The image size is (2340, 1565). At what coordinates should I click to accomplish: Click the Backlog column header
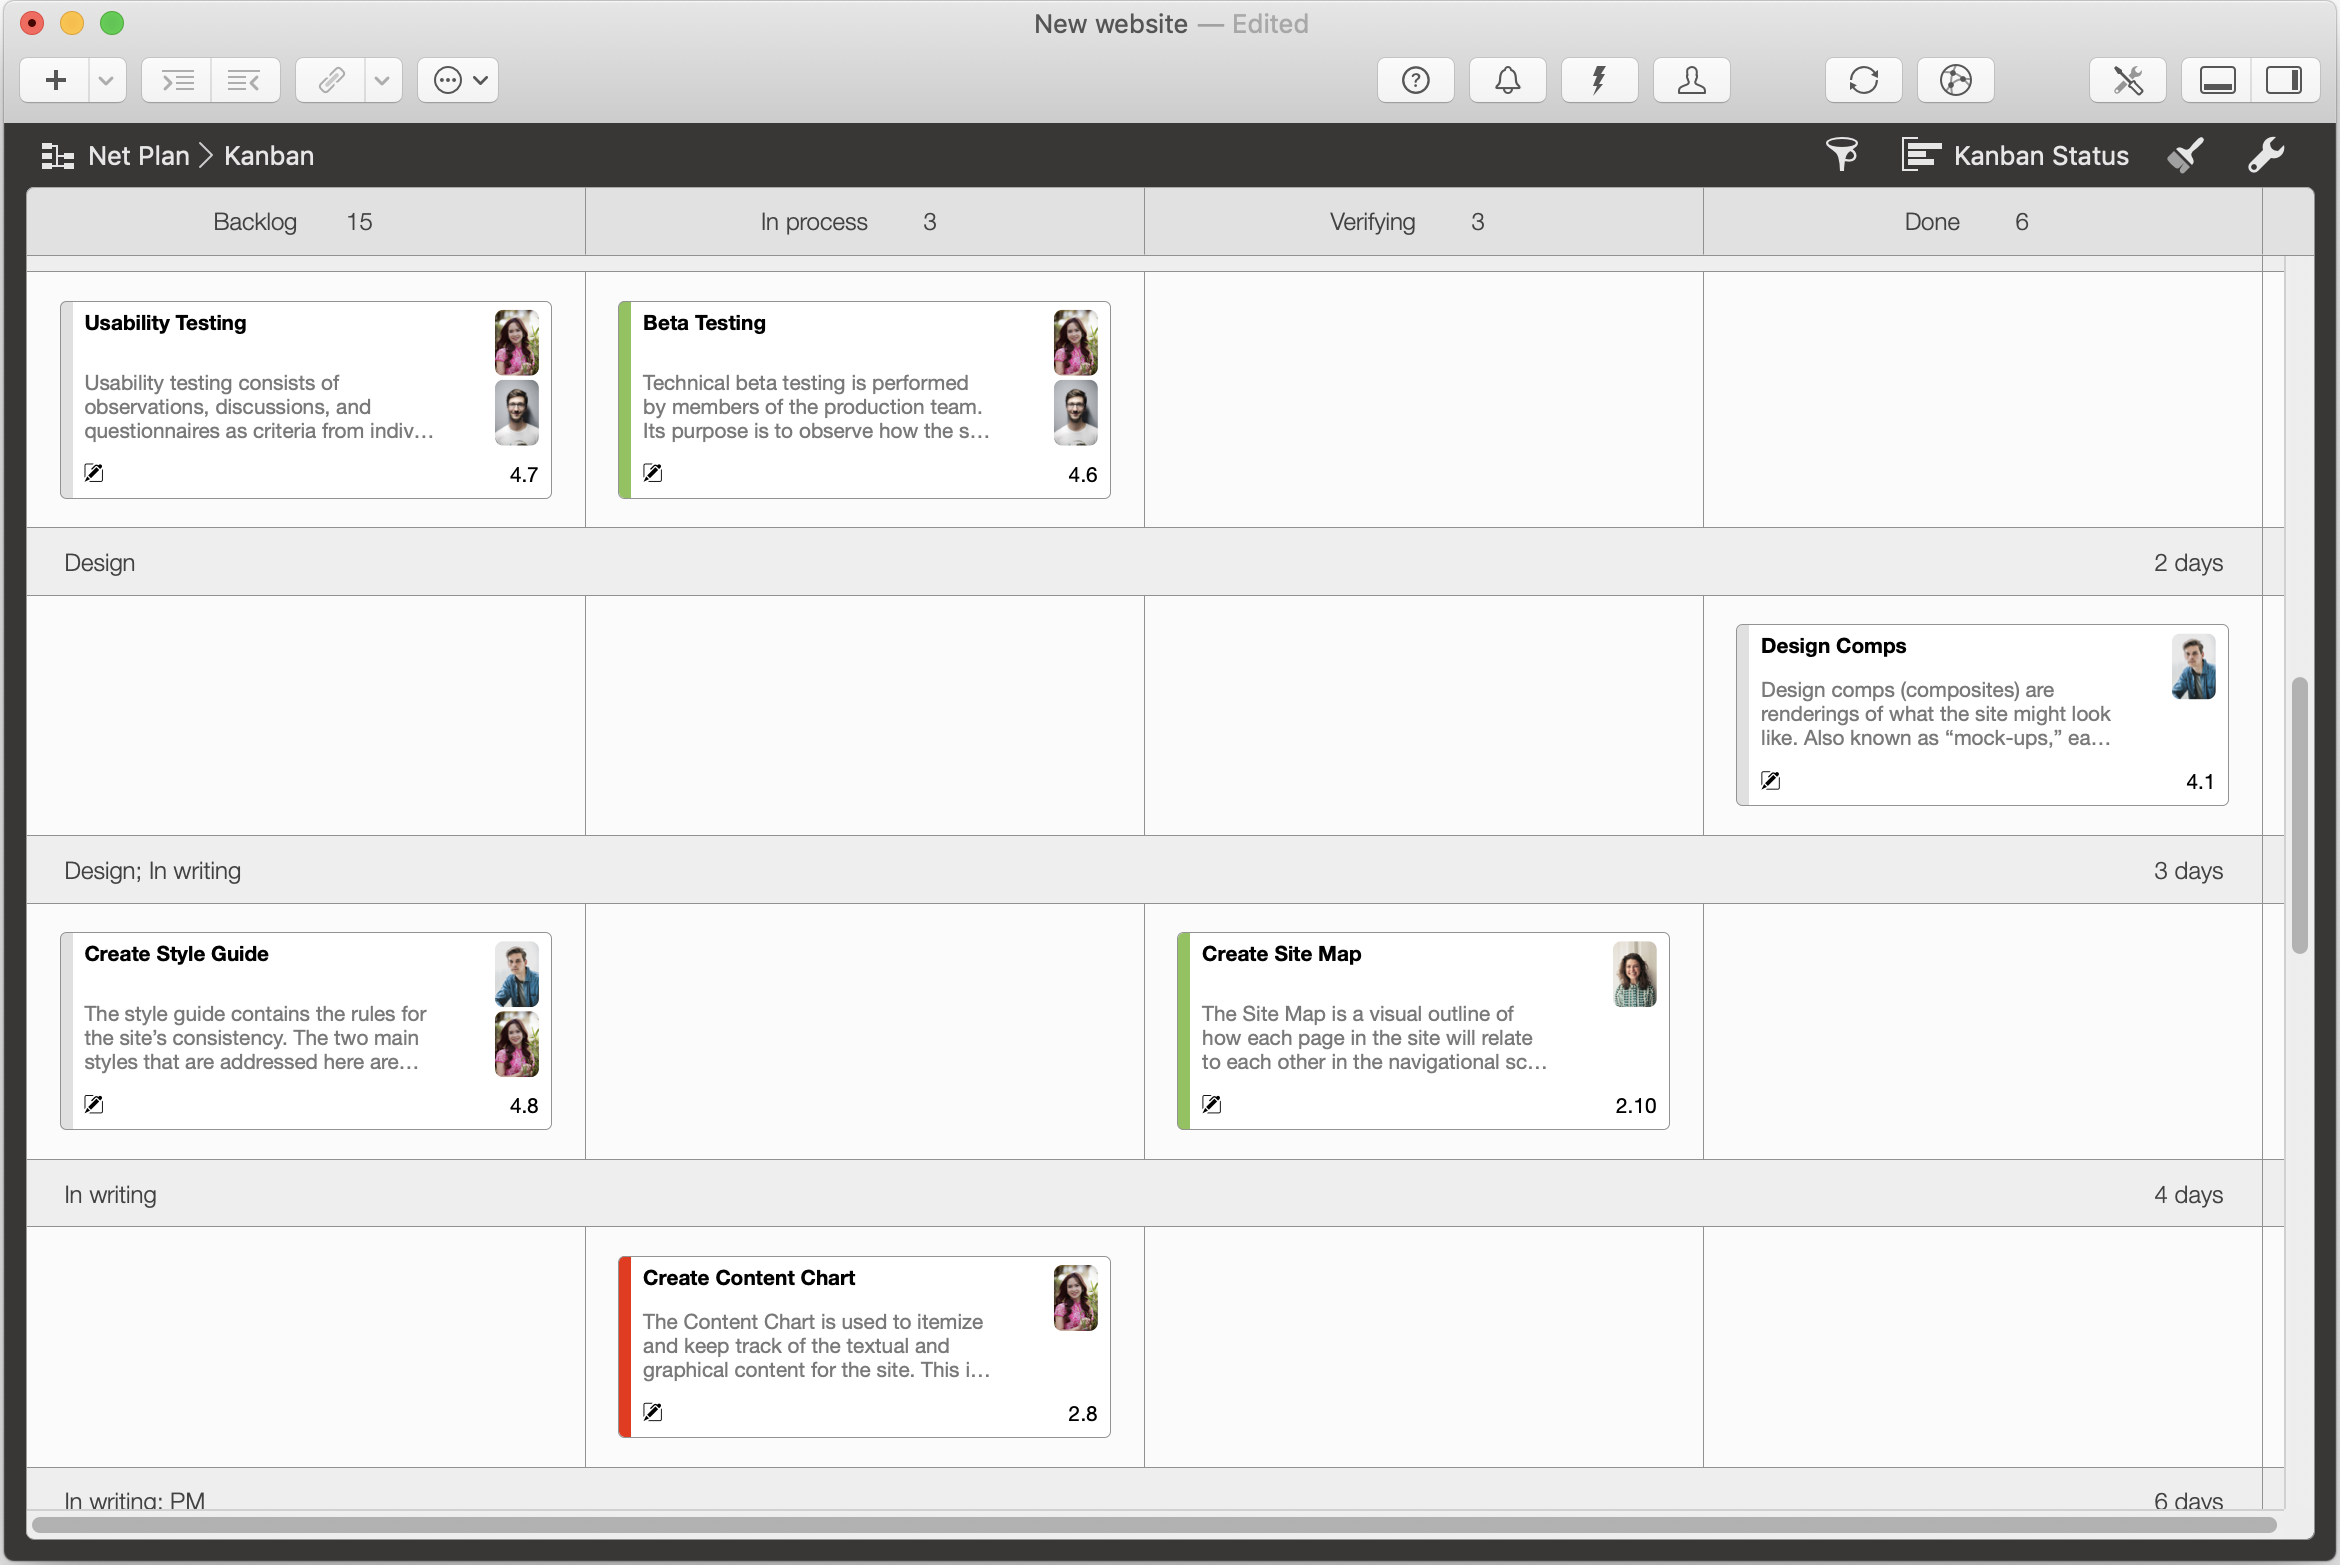[x=255, y=222]
